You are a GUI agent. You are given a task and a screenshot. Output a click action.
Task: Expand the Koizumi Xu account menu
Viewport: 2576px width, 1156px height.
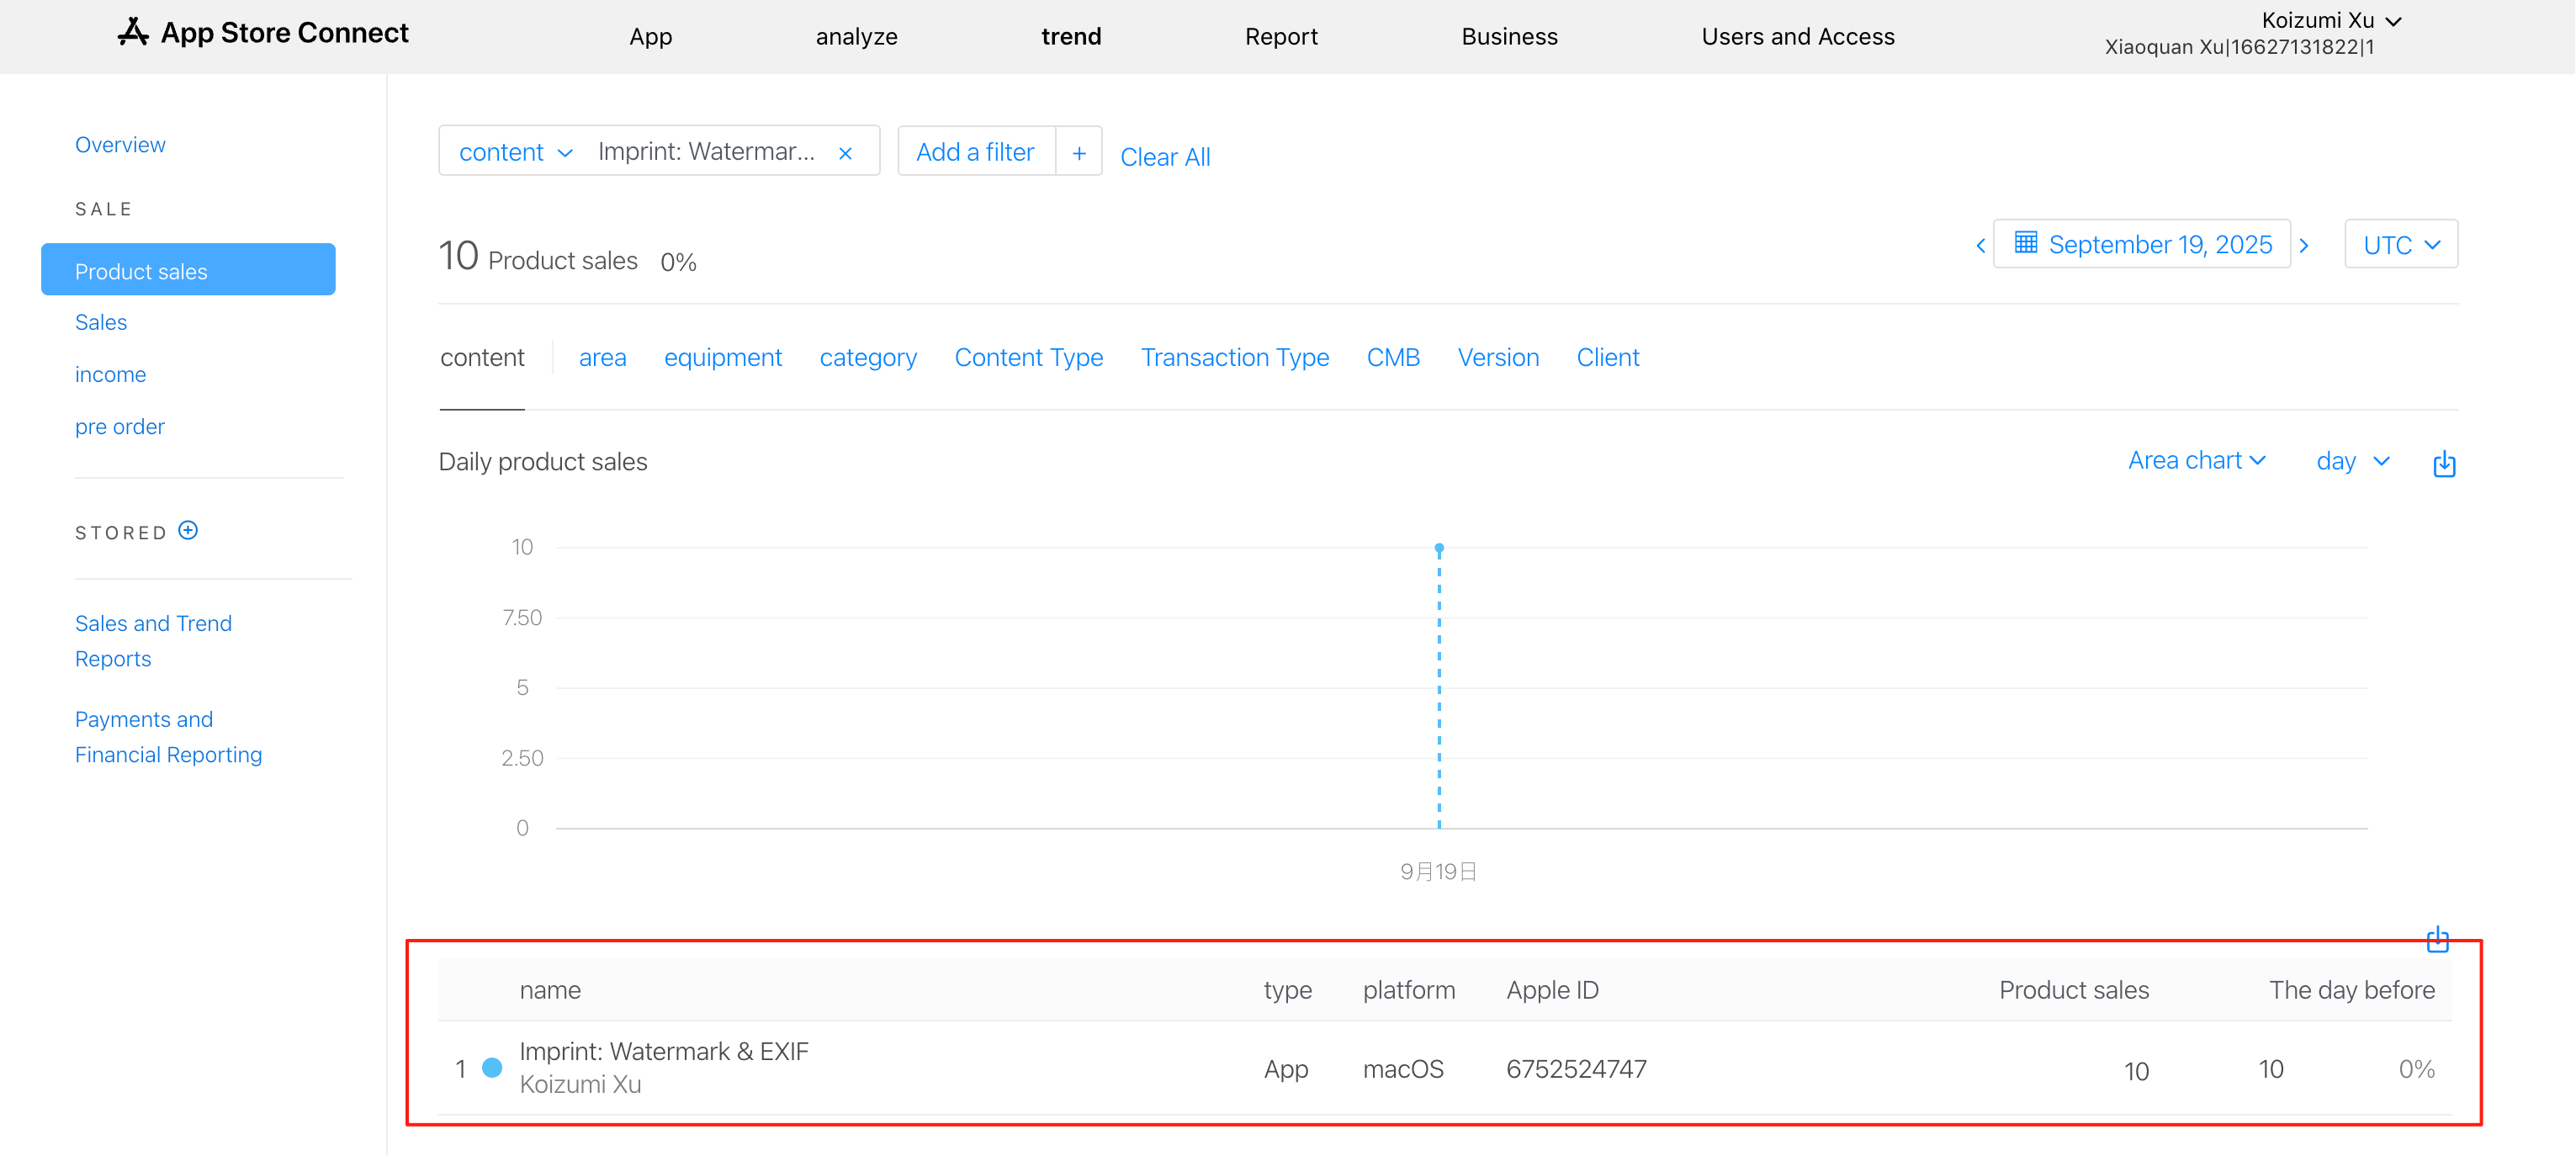point(2330,21)
